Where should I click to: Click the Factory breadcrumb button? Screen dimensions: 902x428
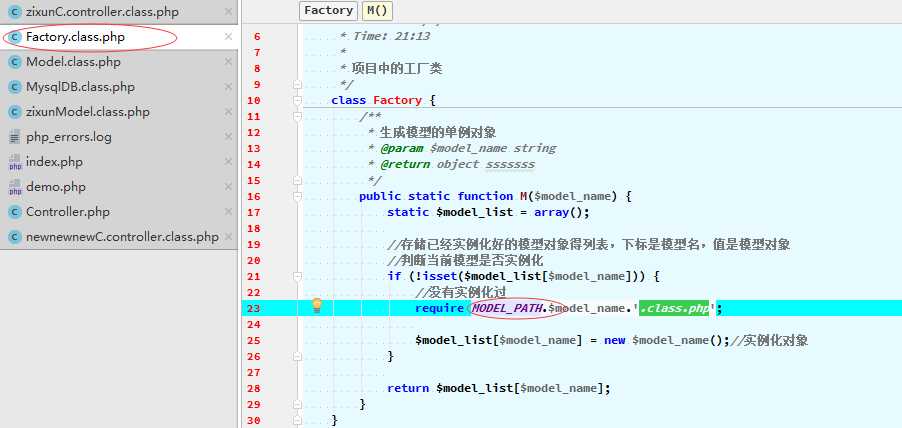coord(328,10)
